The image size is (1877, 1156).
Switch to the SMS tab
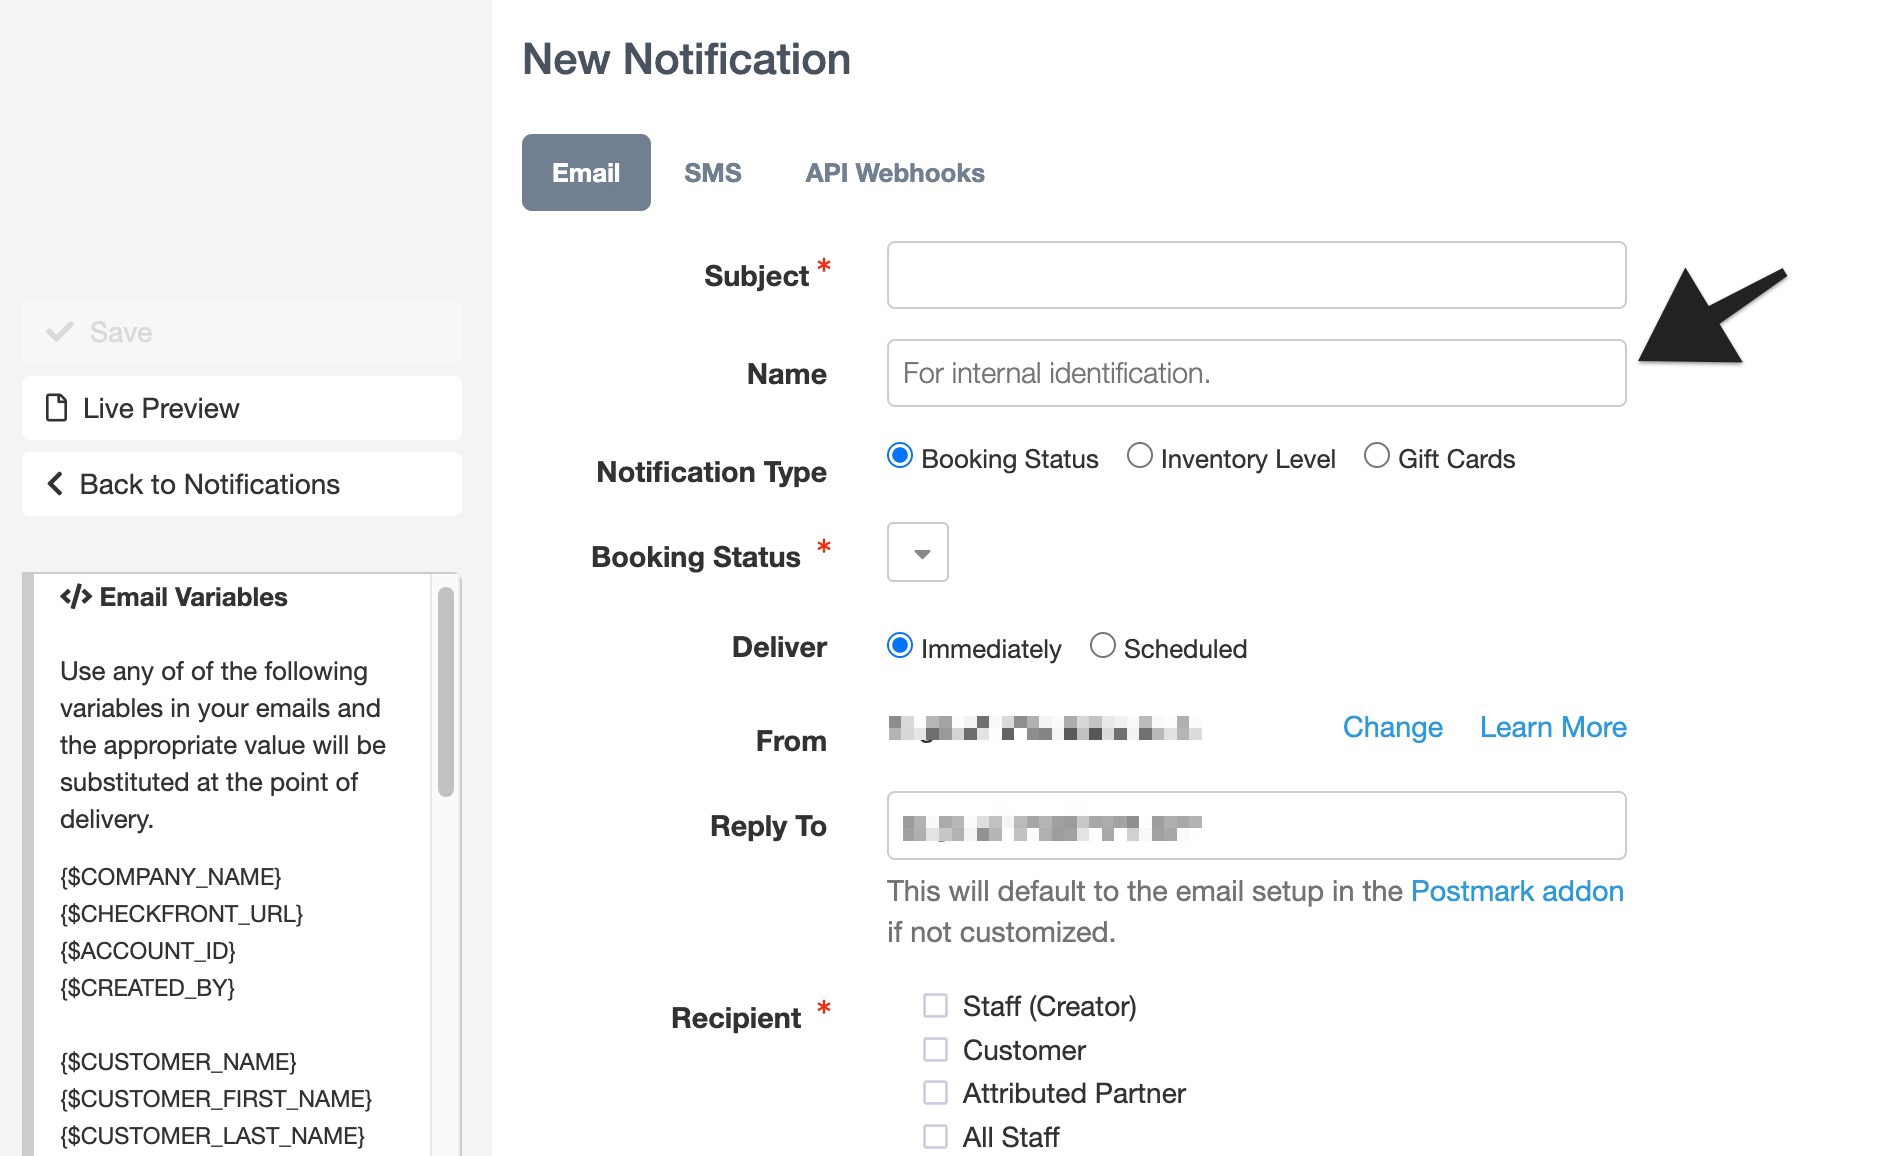[713, 173]
